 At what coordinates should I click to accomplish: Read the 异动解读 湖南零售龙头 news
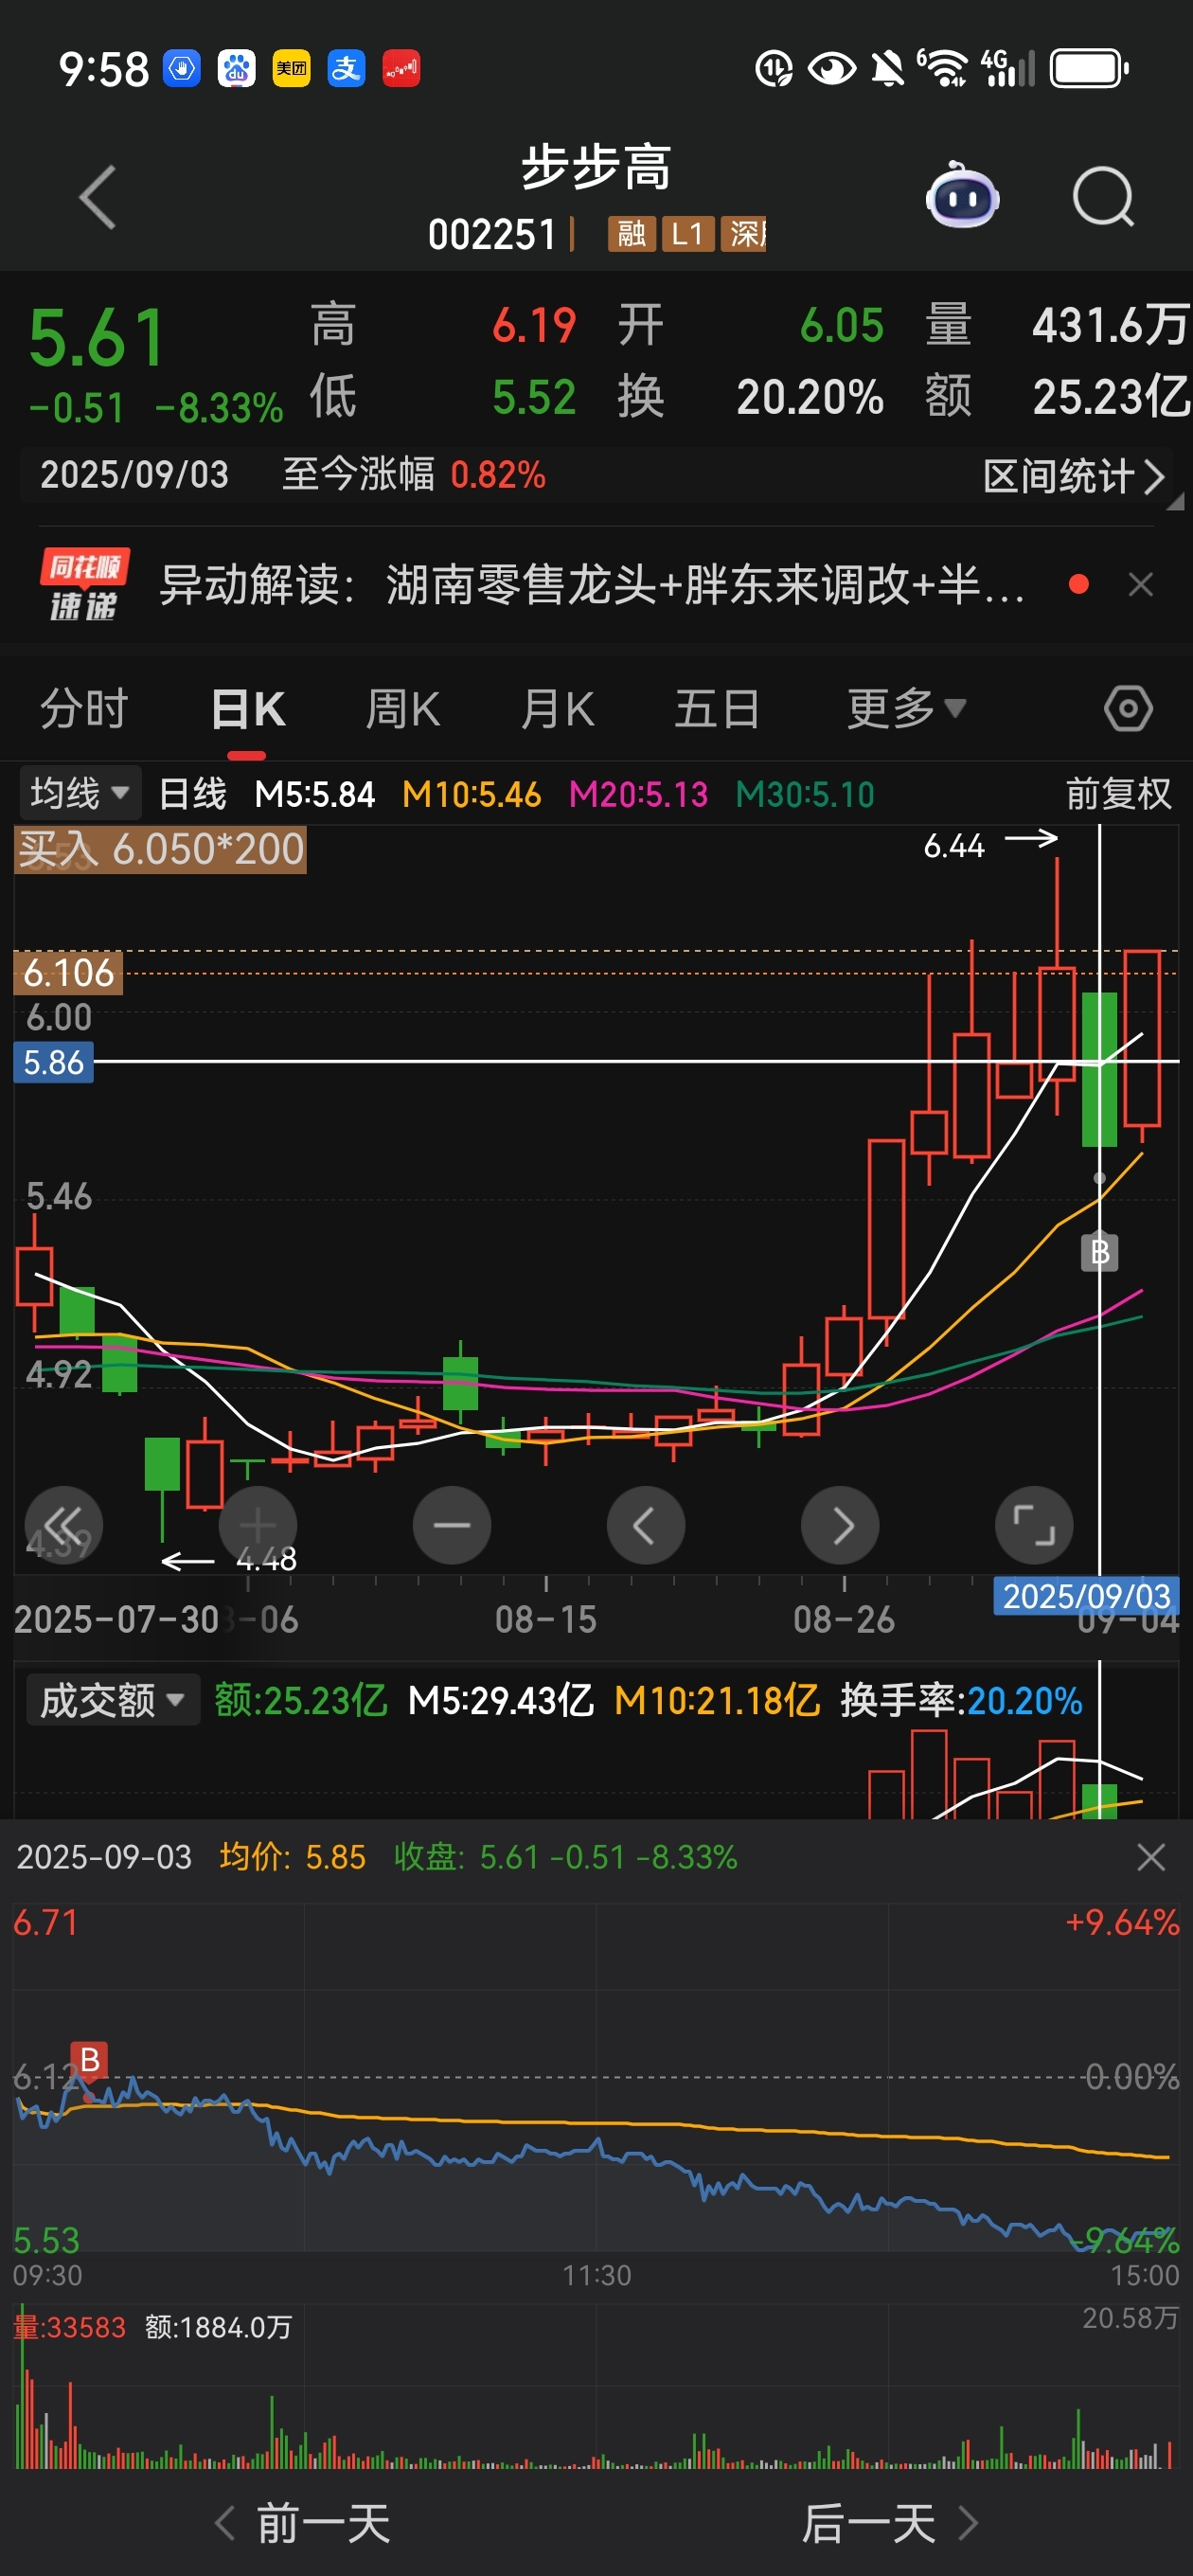pyautogui.click(x=591, y=585)
